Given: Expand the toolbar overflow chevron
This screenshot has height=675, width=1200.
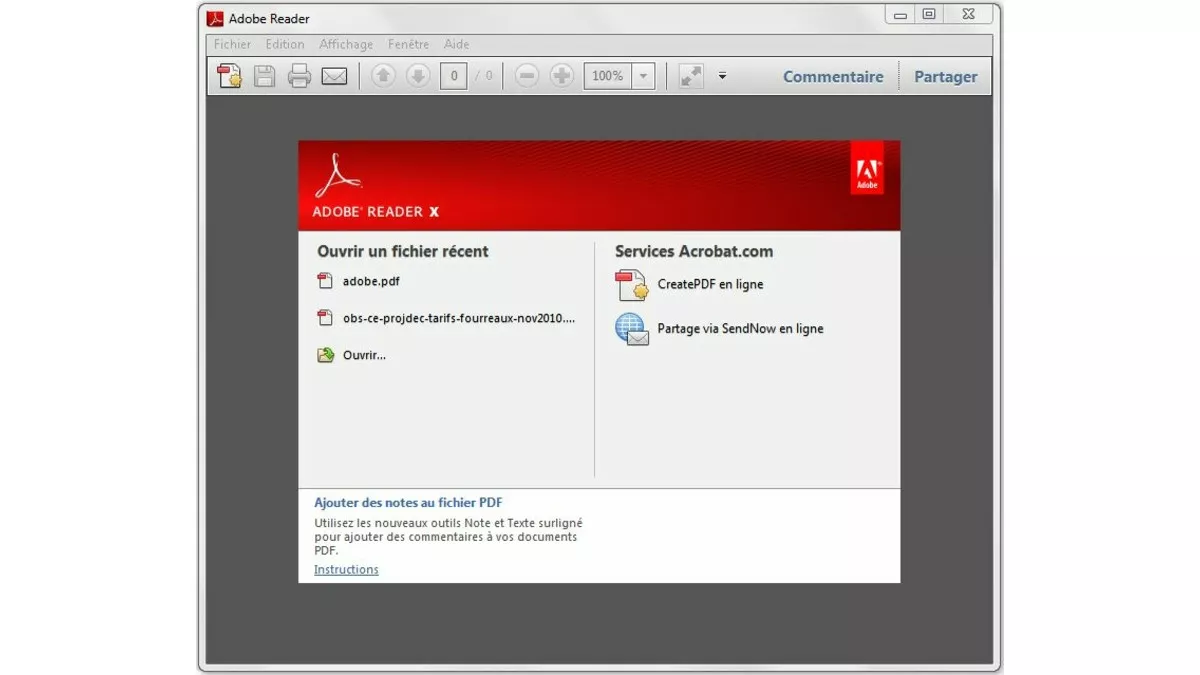Looking at the screenshot, I should [722, 73].
